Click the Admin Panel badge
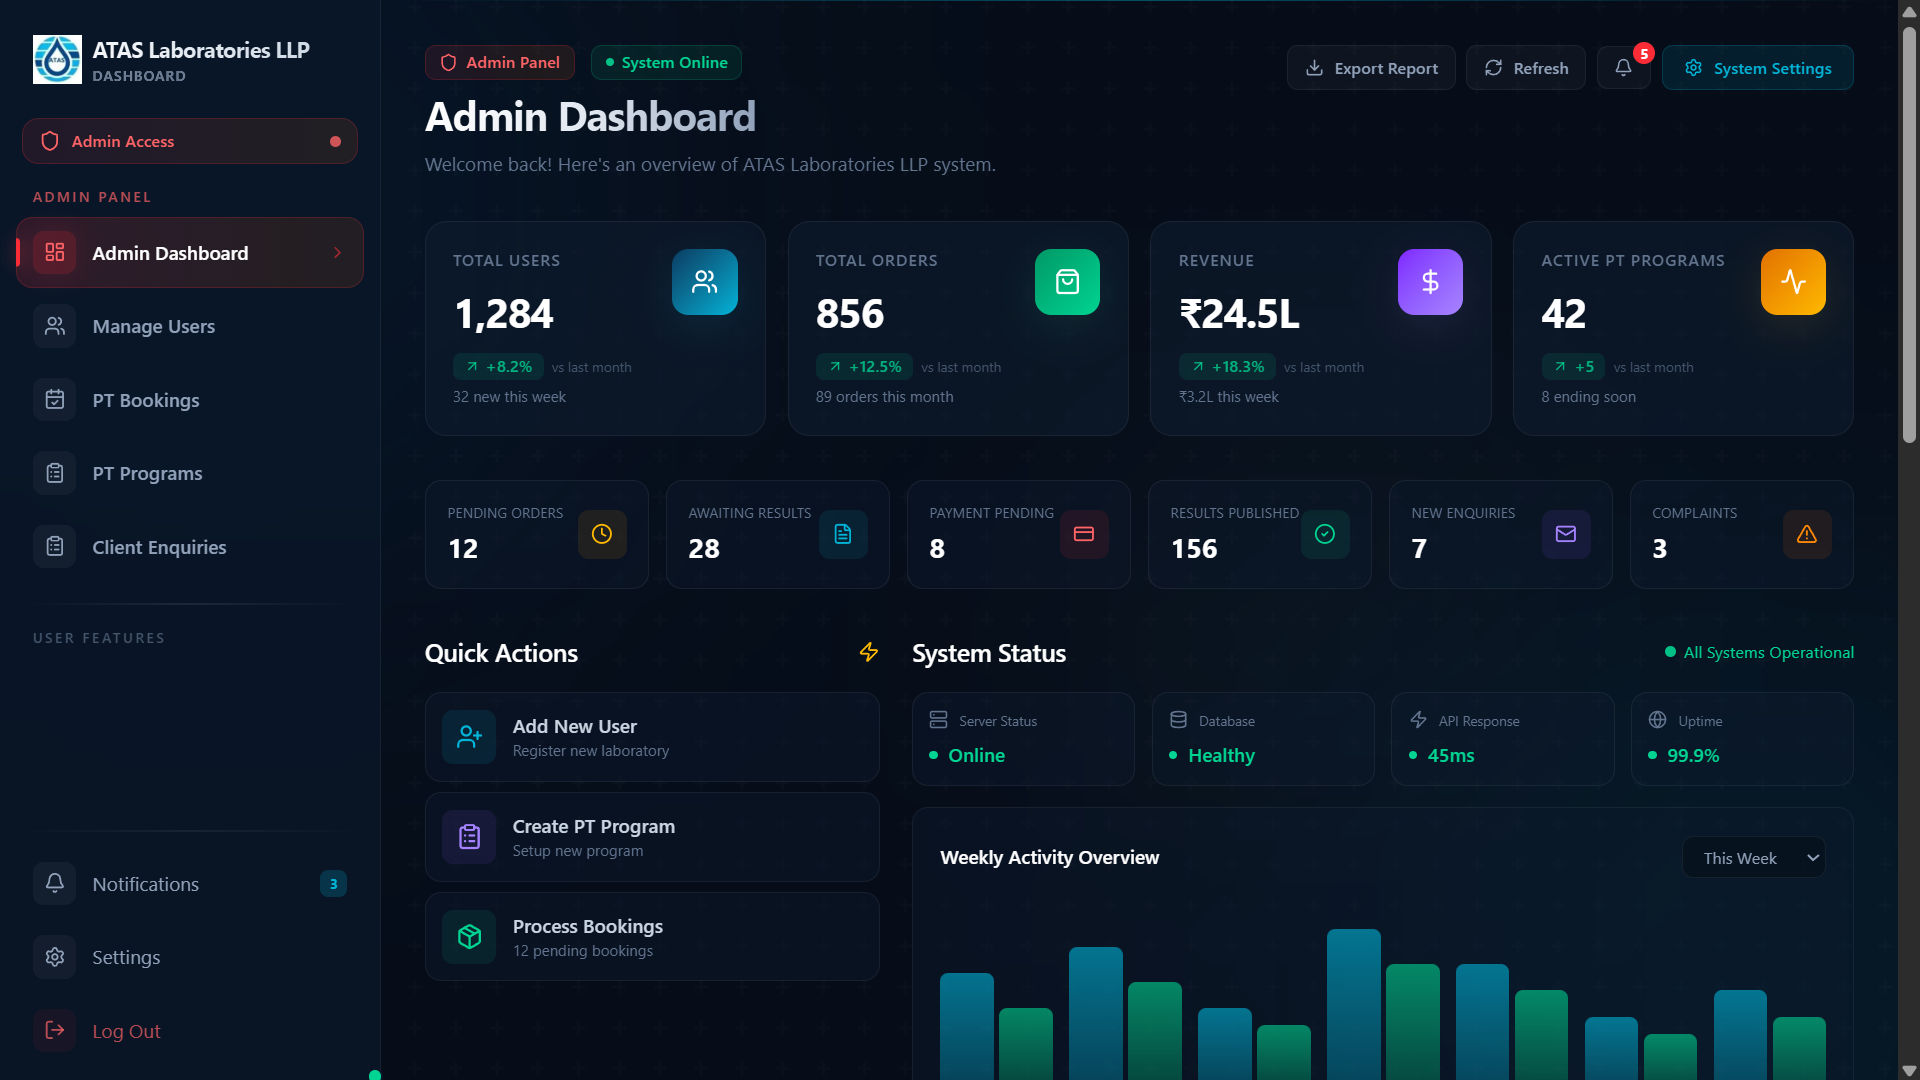Viewport: 1920px width, 1080px height. [500, 62]
